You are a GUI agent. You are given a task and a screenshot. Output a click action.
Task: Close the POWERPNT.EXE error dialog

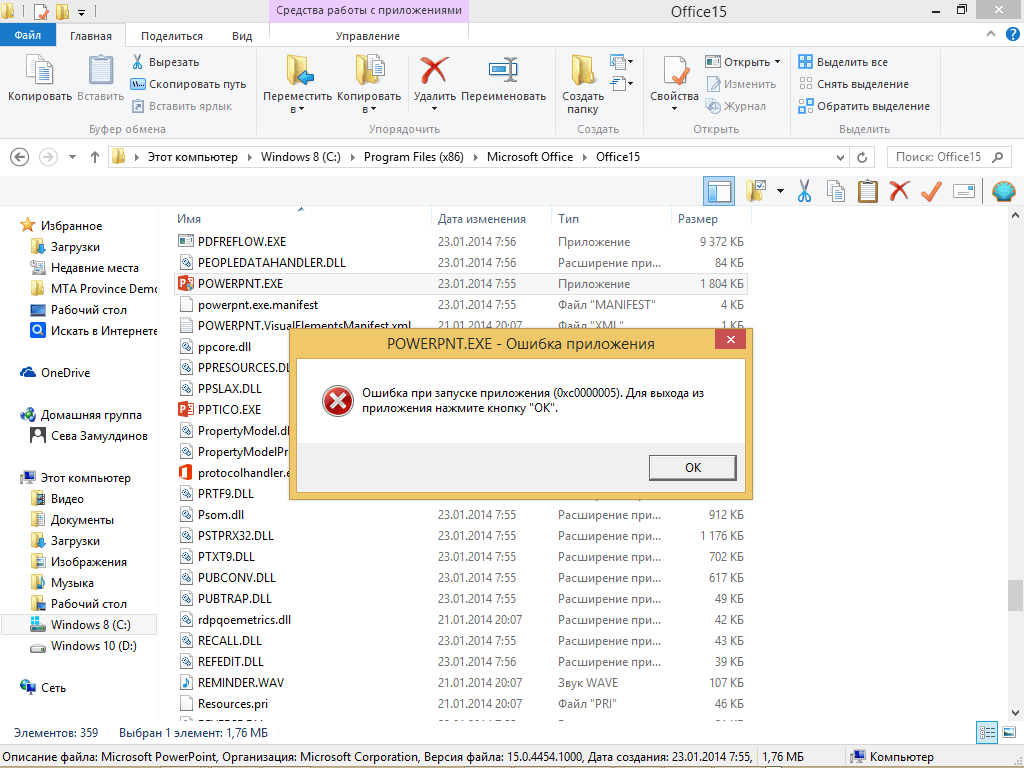(730, 340)
